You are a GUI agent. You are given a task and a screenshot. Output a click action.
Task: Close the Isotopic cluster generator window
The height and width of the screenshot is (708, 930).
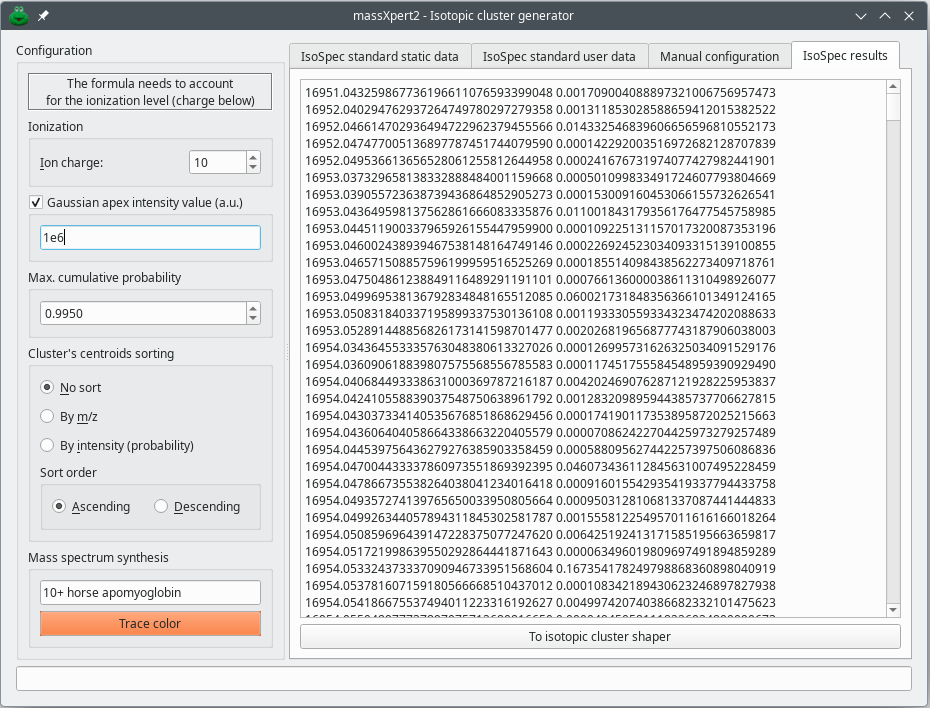[x=908, y=16]
